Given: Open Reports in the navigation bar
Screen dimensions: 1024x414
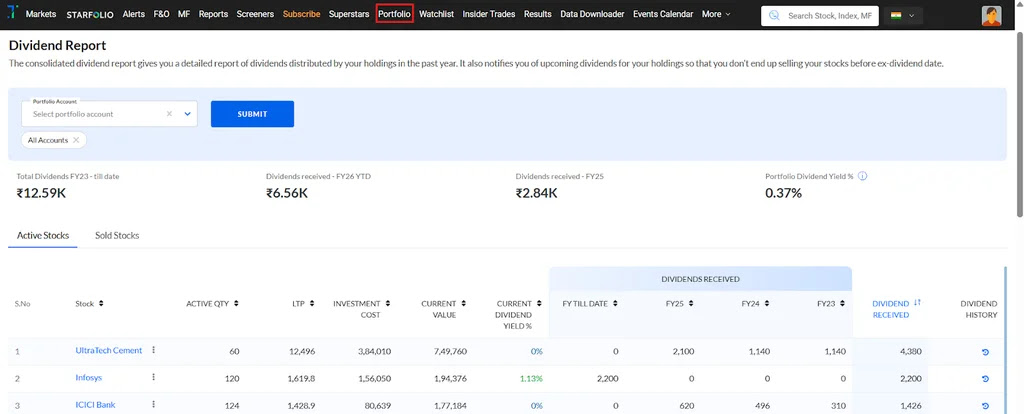Looking at the screenshot, I should [x=214, y=14].
